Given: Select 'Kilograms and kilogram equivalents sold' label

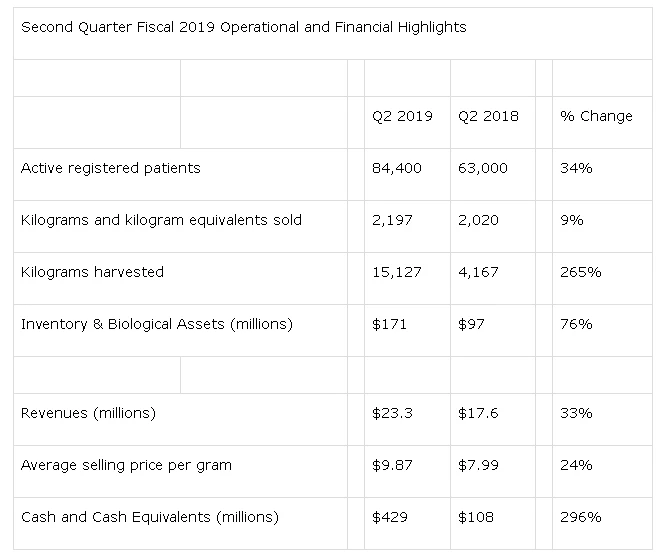Looking at the screenshot, I should (x=161, y=220).
